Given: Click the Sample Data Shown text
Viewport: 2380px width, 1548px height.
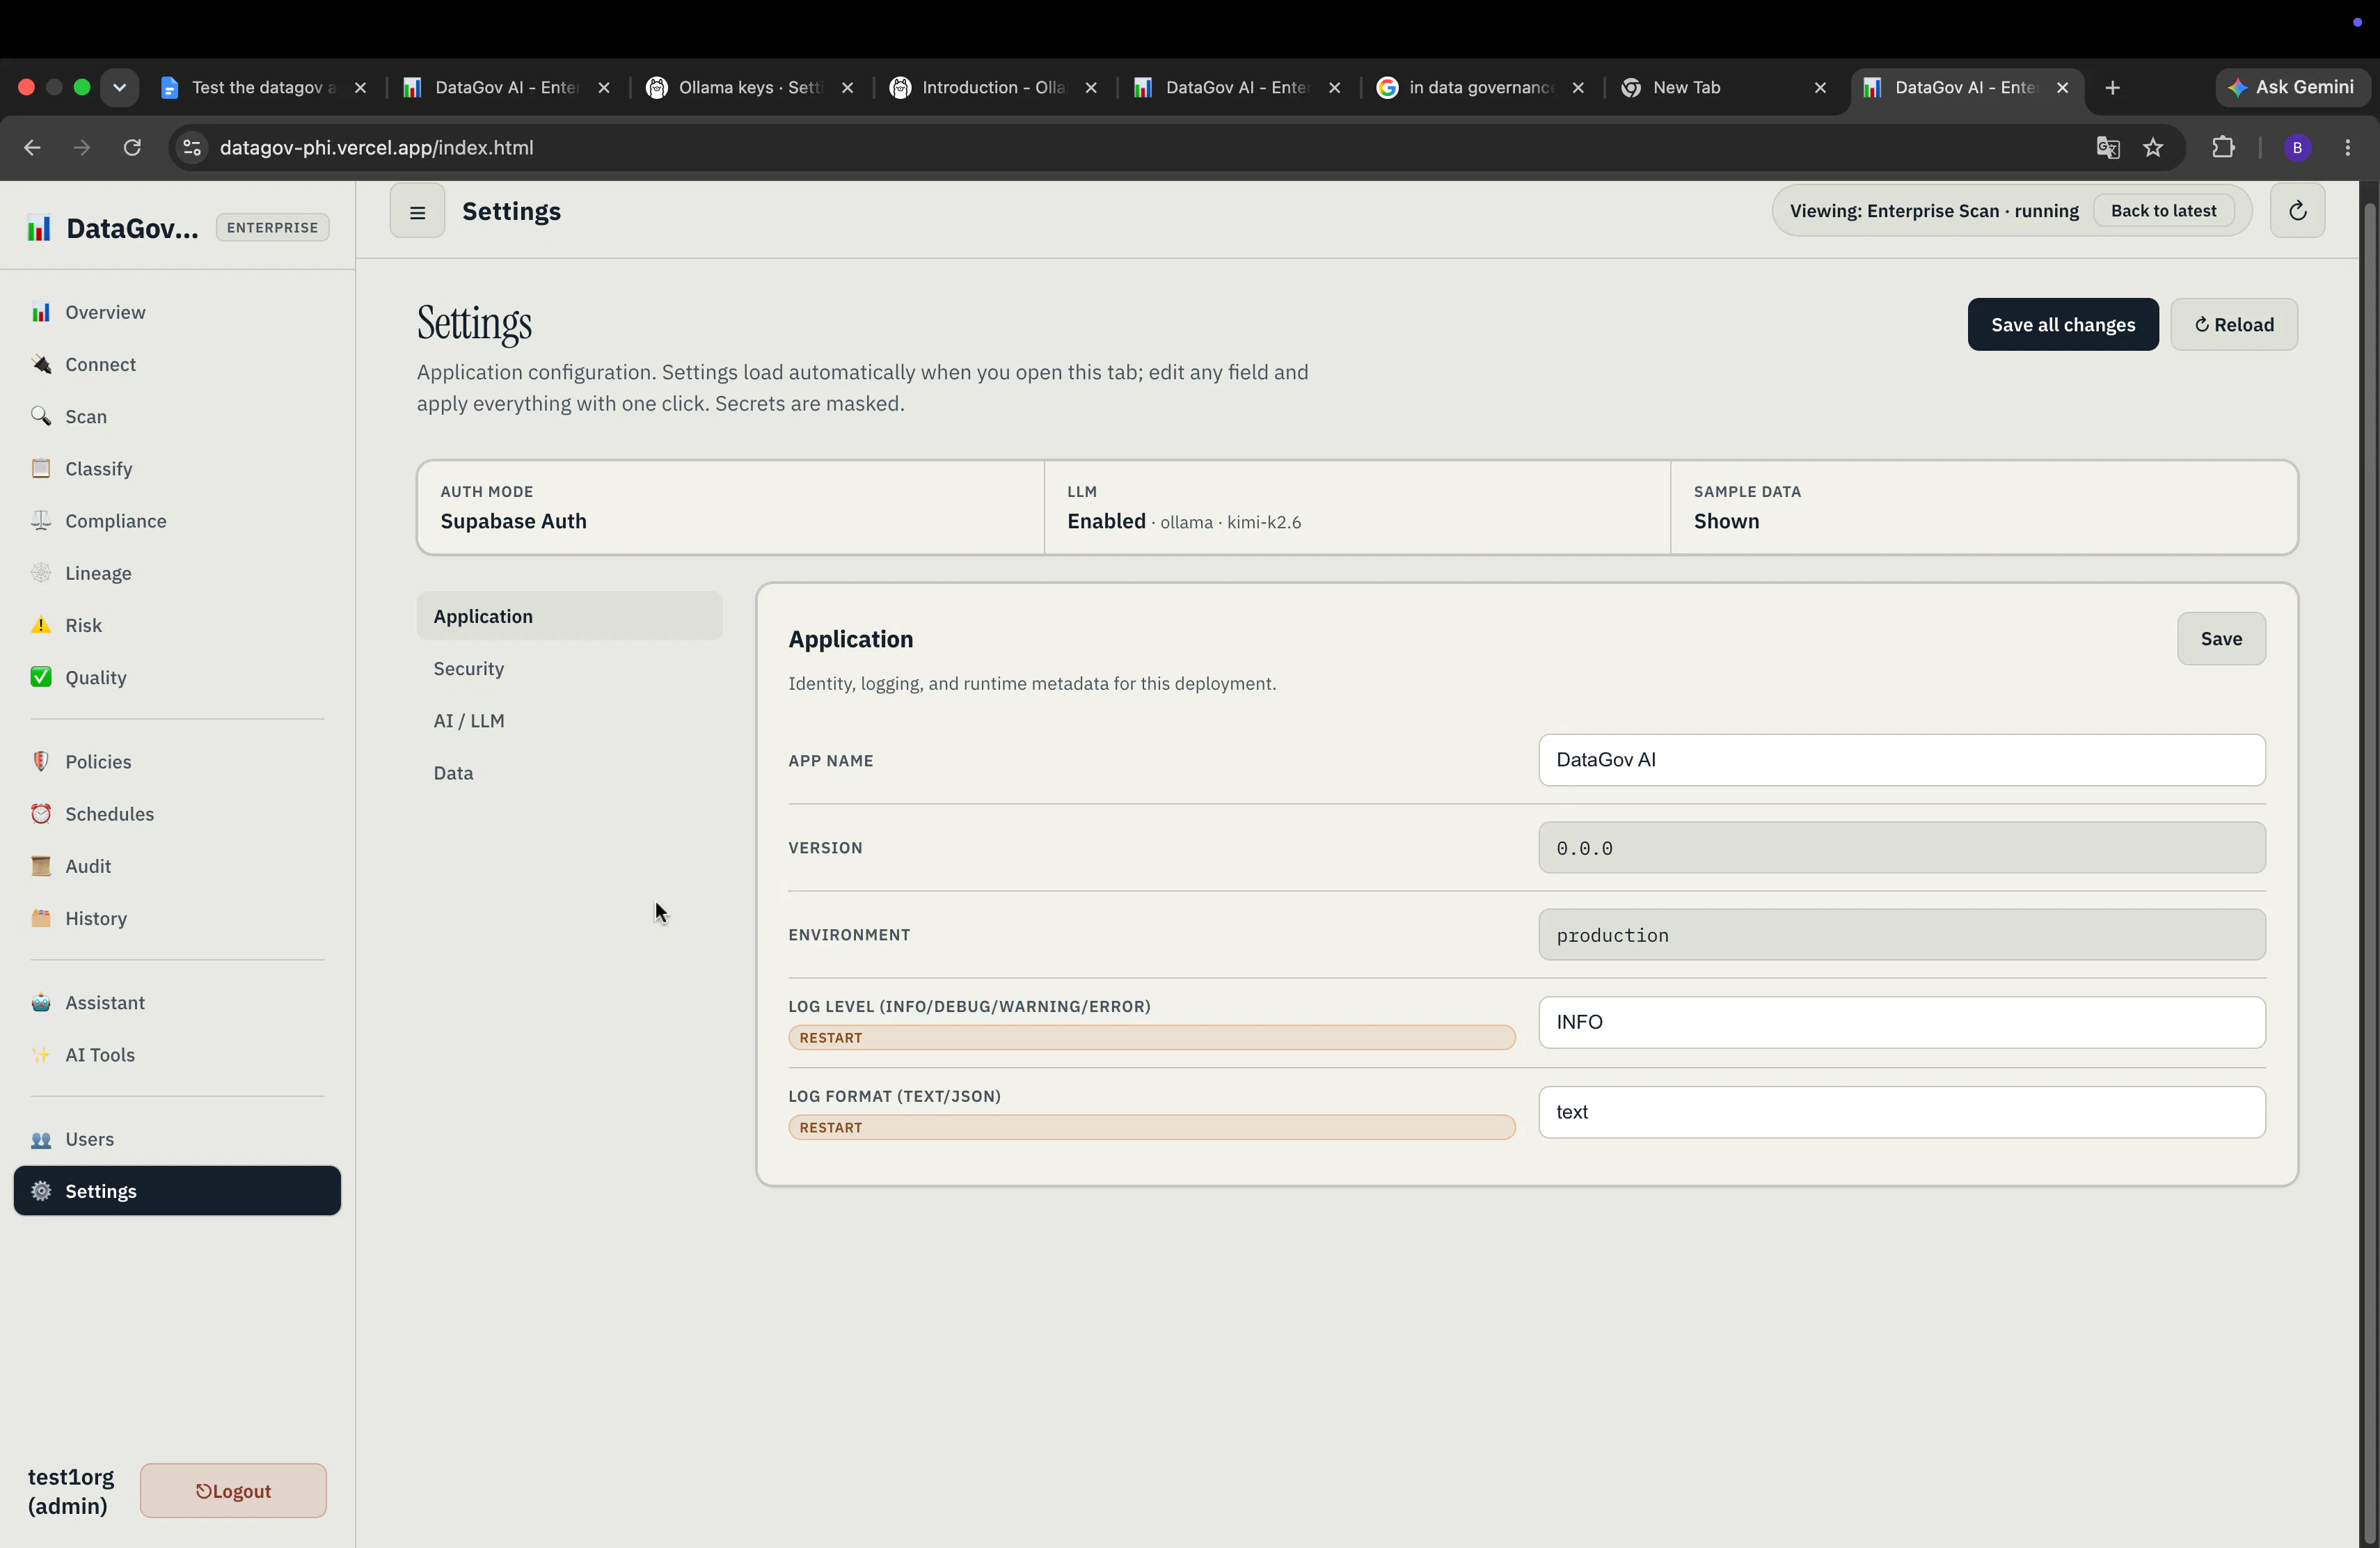Looking at the screenshot, I should [1726, 521].
